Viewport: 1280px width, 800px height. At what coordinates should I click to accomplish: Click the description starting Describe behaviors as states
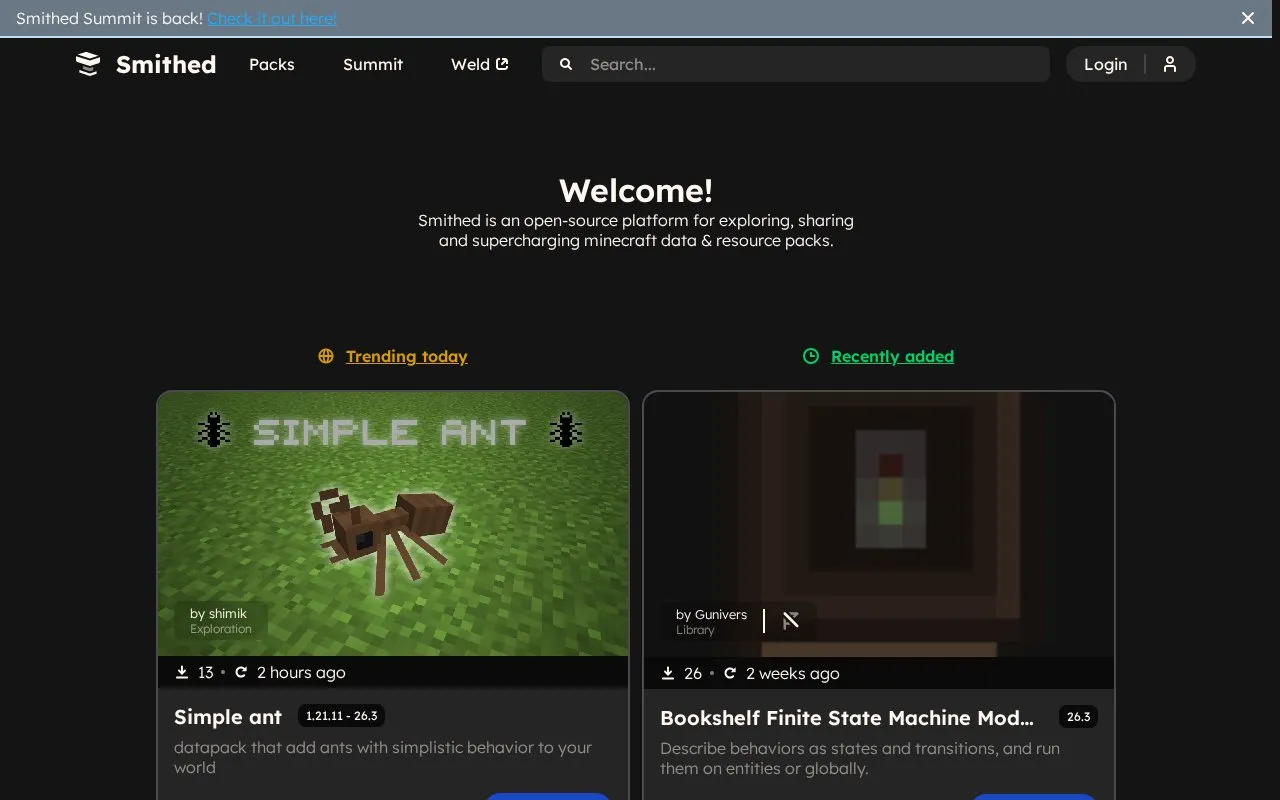click(x=860, y=758)
